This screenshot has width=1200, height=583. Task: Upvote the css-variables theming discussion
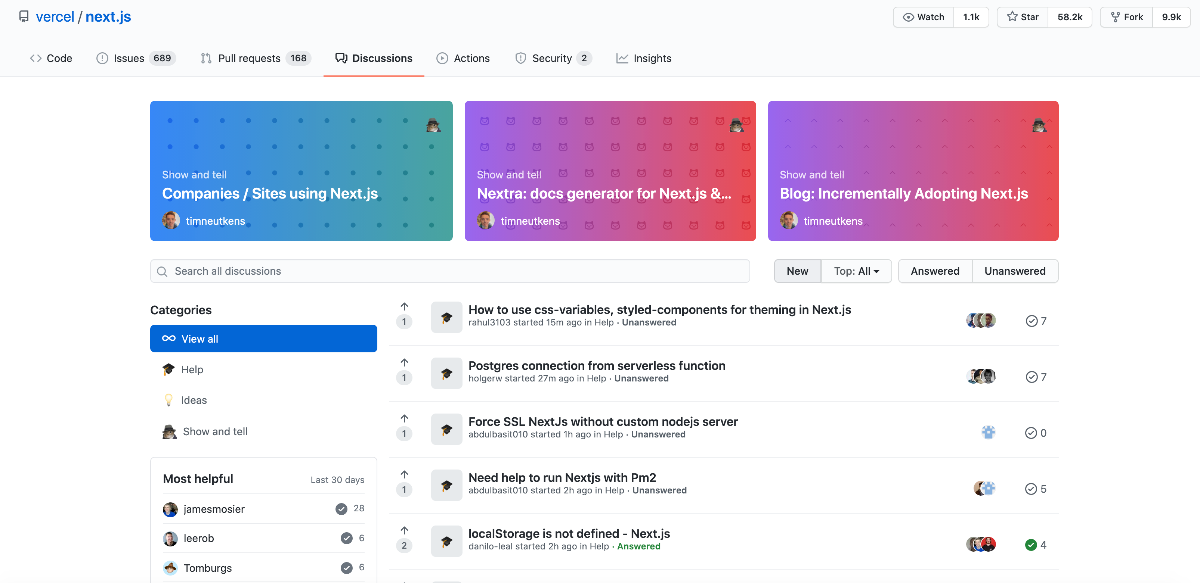404,307
